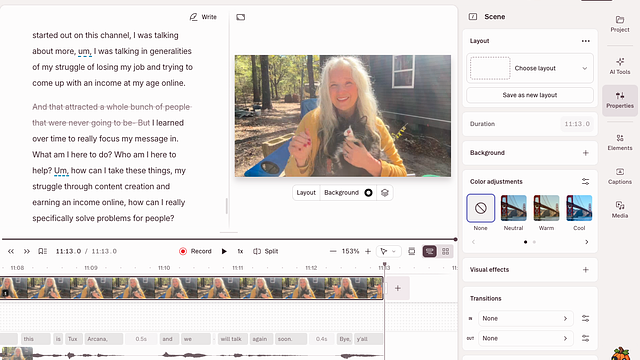
Task: Click the Scene panel icon
Action: coord(473,17)
